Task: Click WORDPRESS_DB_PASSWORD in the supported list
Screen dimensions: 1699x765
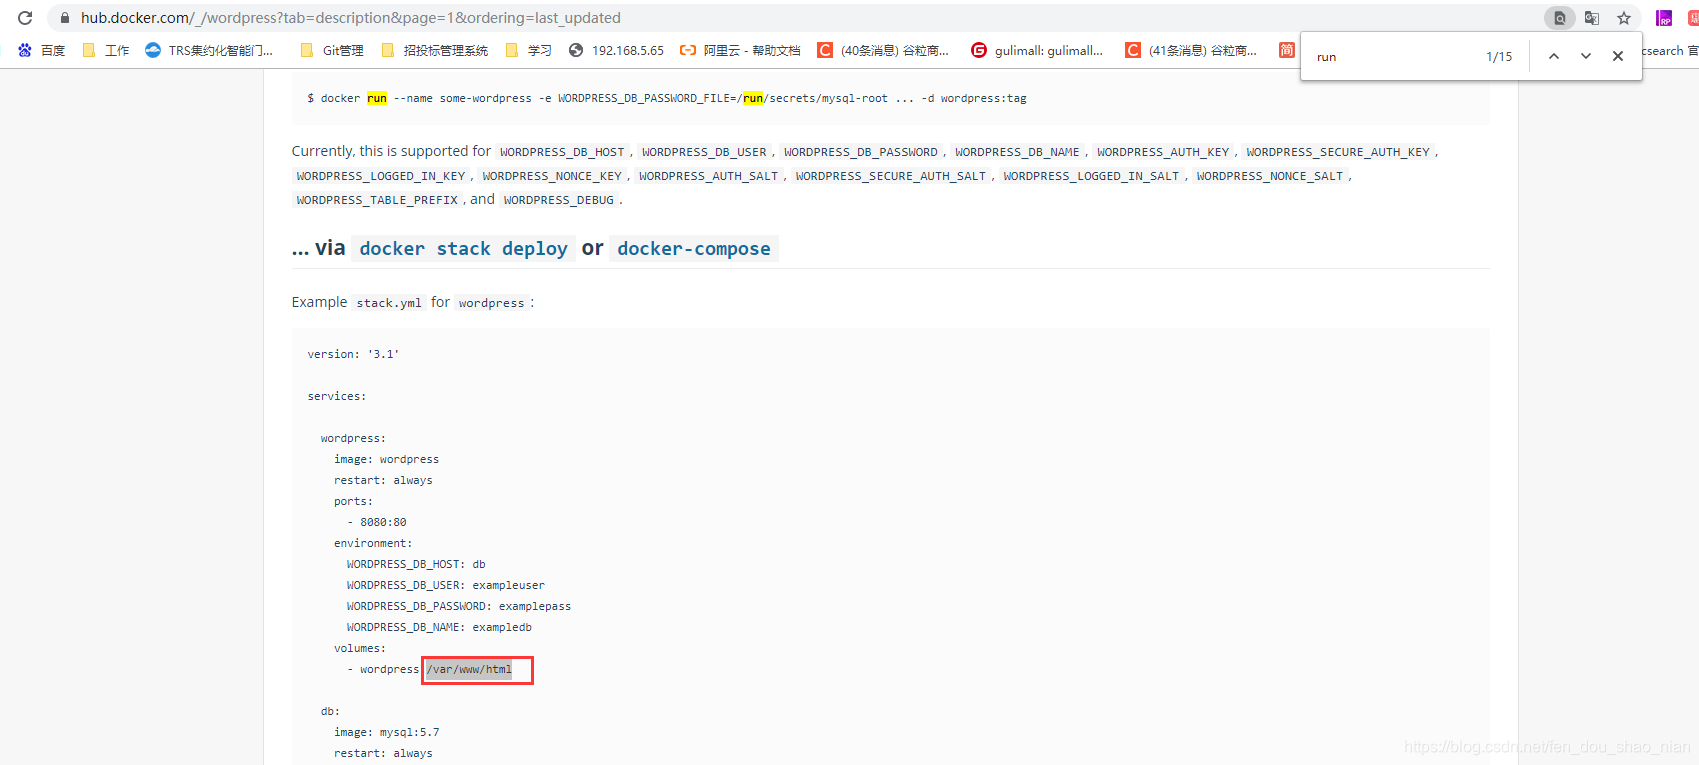Action: coord(861,152)
